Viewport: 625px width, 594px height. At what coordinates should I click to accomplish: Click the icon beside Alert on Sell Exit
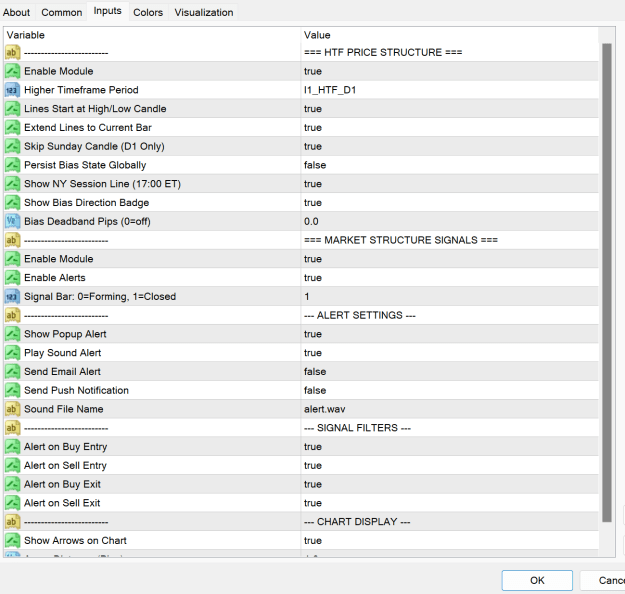tap(12, 503)
